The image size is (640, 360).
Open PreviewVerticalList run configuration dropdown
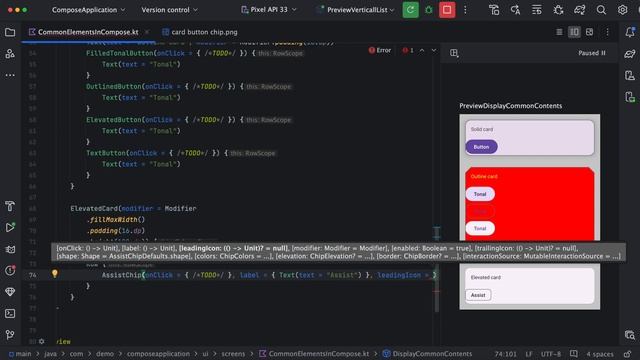(356, 10)
